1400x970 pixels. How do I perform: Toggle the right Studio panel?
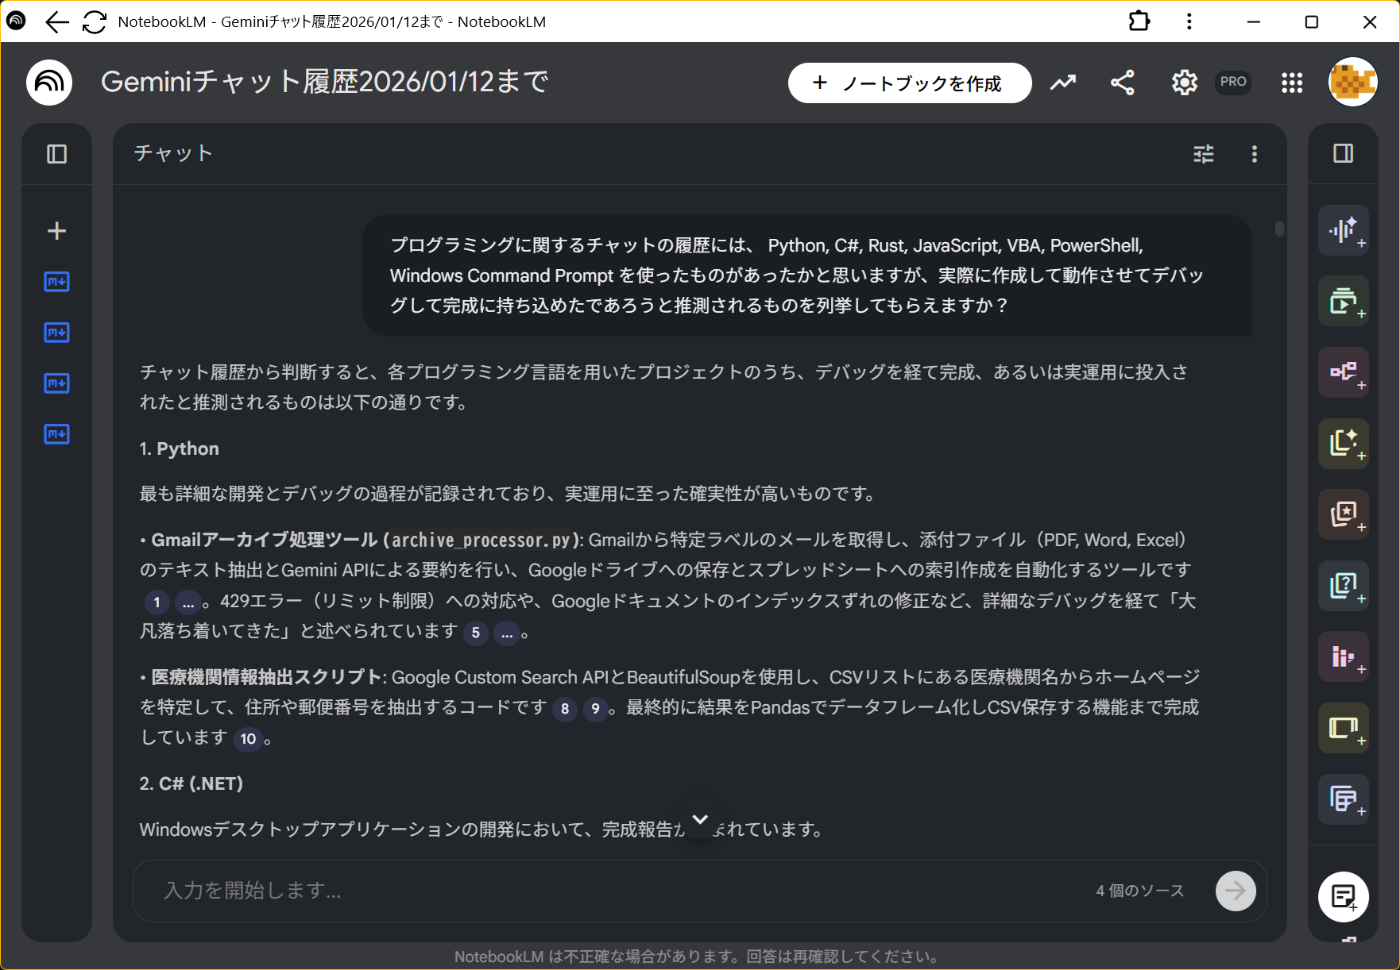1343,154
